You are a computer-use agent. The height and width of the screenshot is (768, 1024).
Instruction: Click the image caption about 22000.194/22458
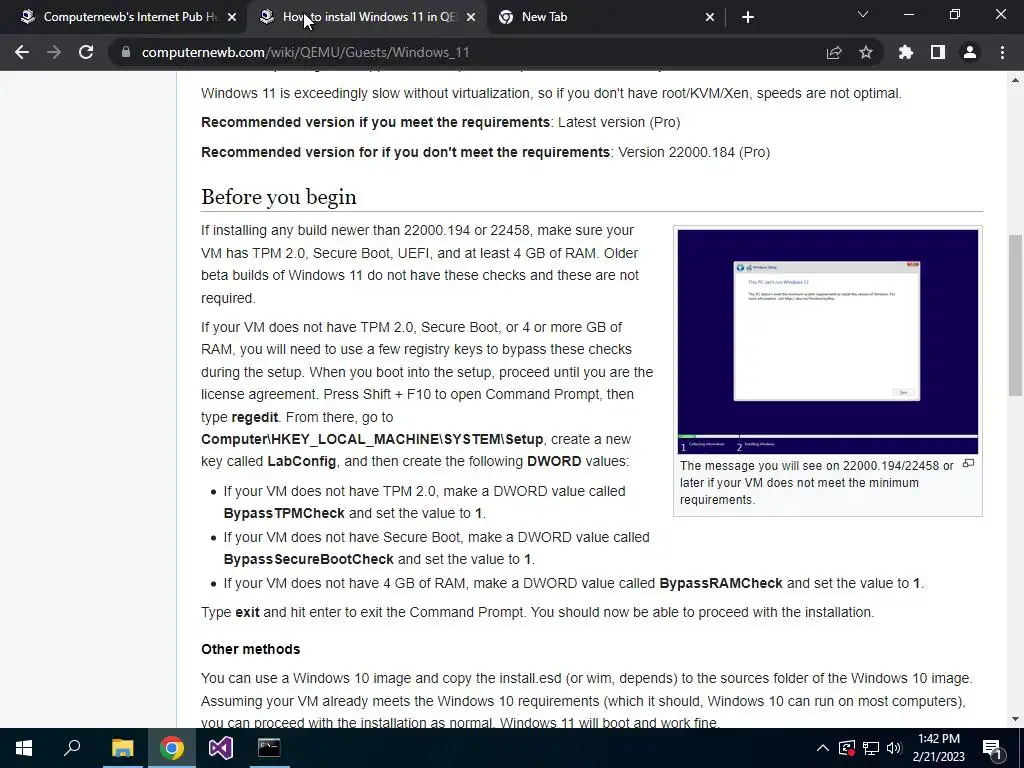[816, 483]
